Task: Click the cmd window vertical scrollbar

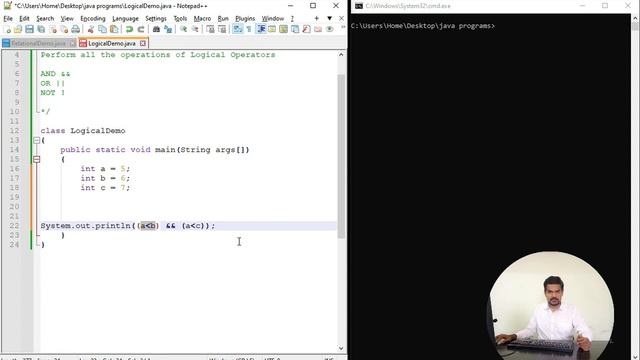Action: pos(635,187)
